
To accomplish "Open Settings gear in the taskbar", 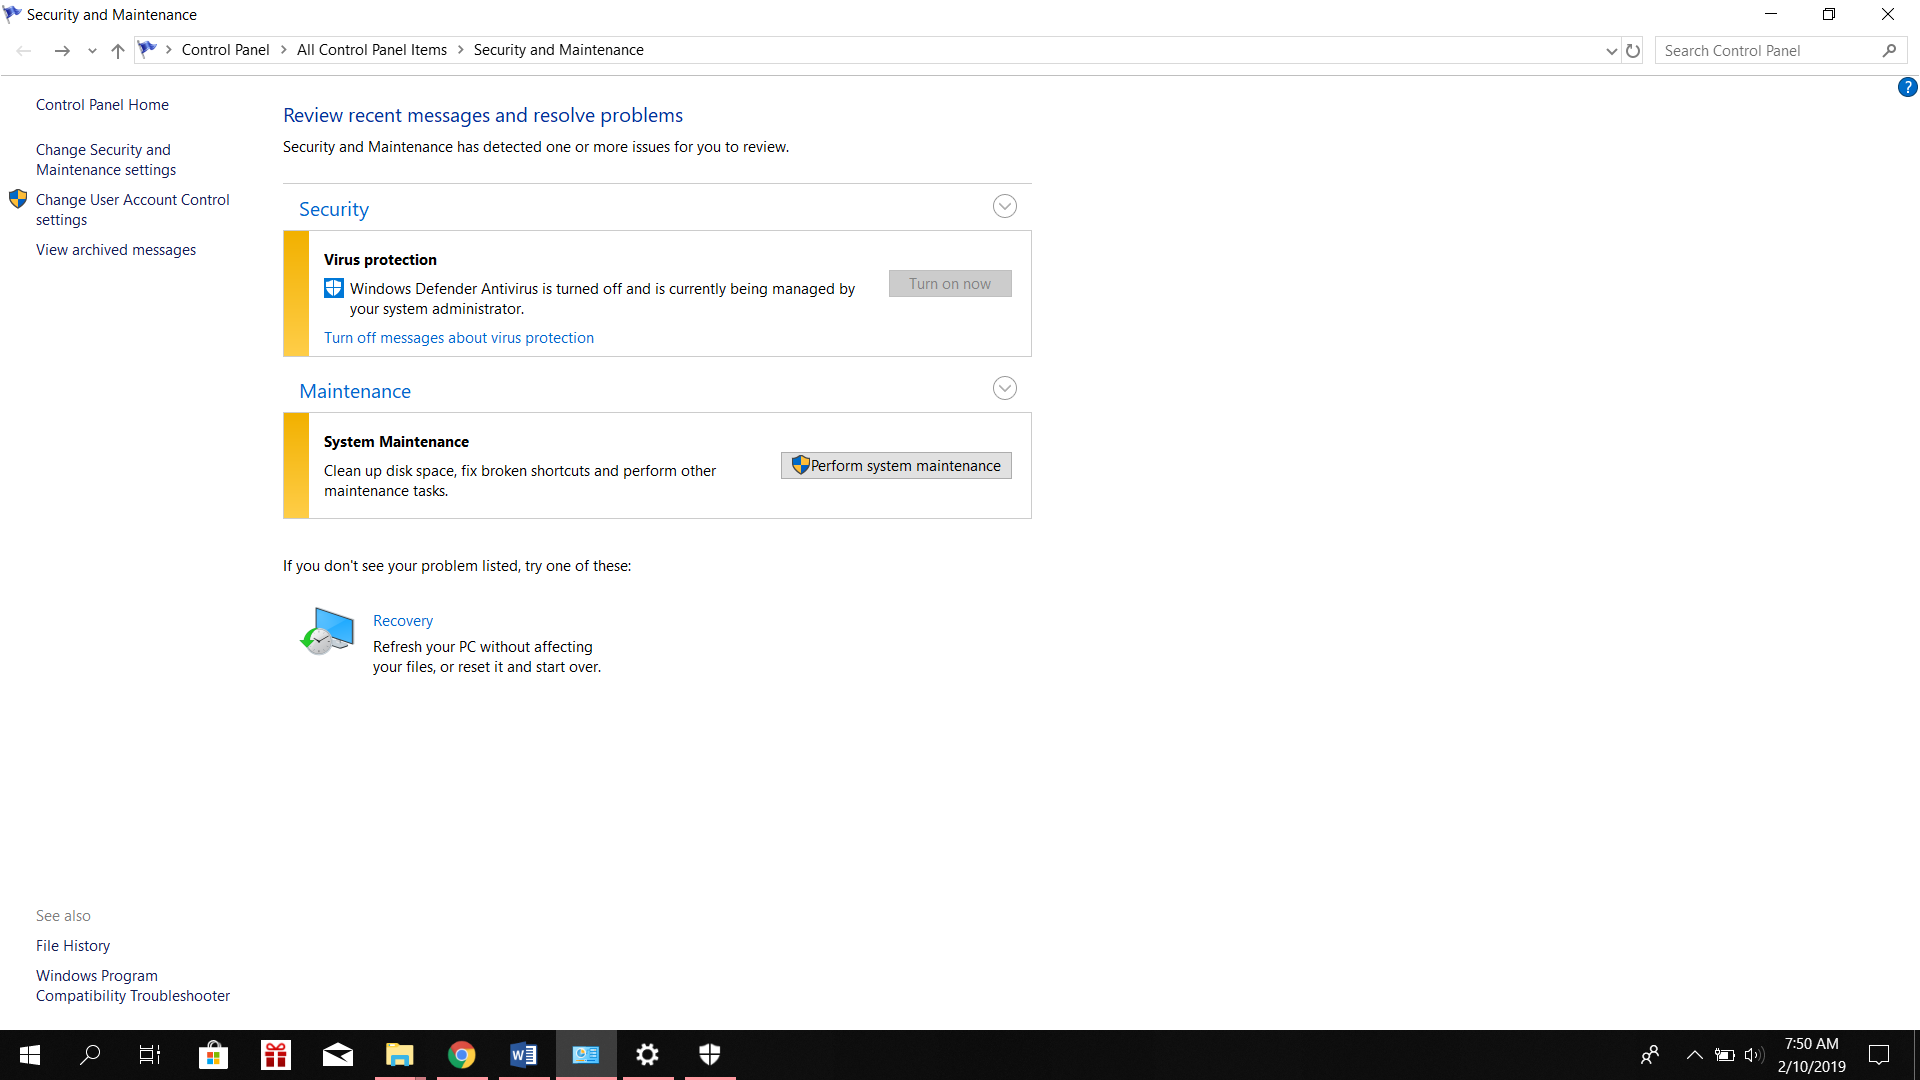I will 648,1054.
